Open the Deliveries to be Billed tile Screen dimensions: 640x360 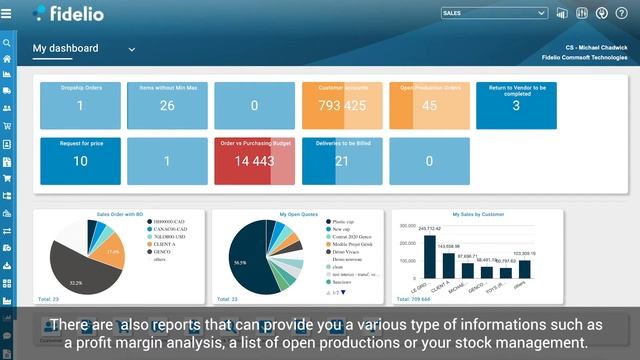[342, 161]
